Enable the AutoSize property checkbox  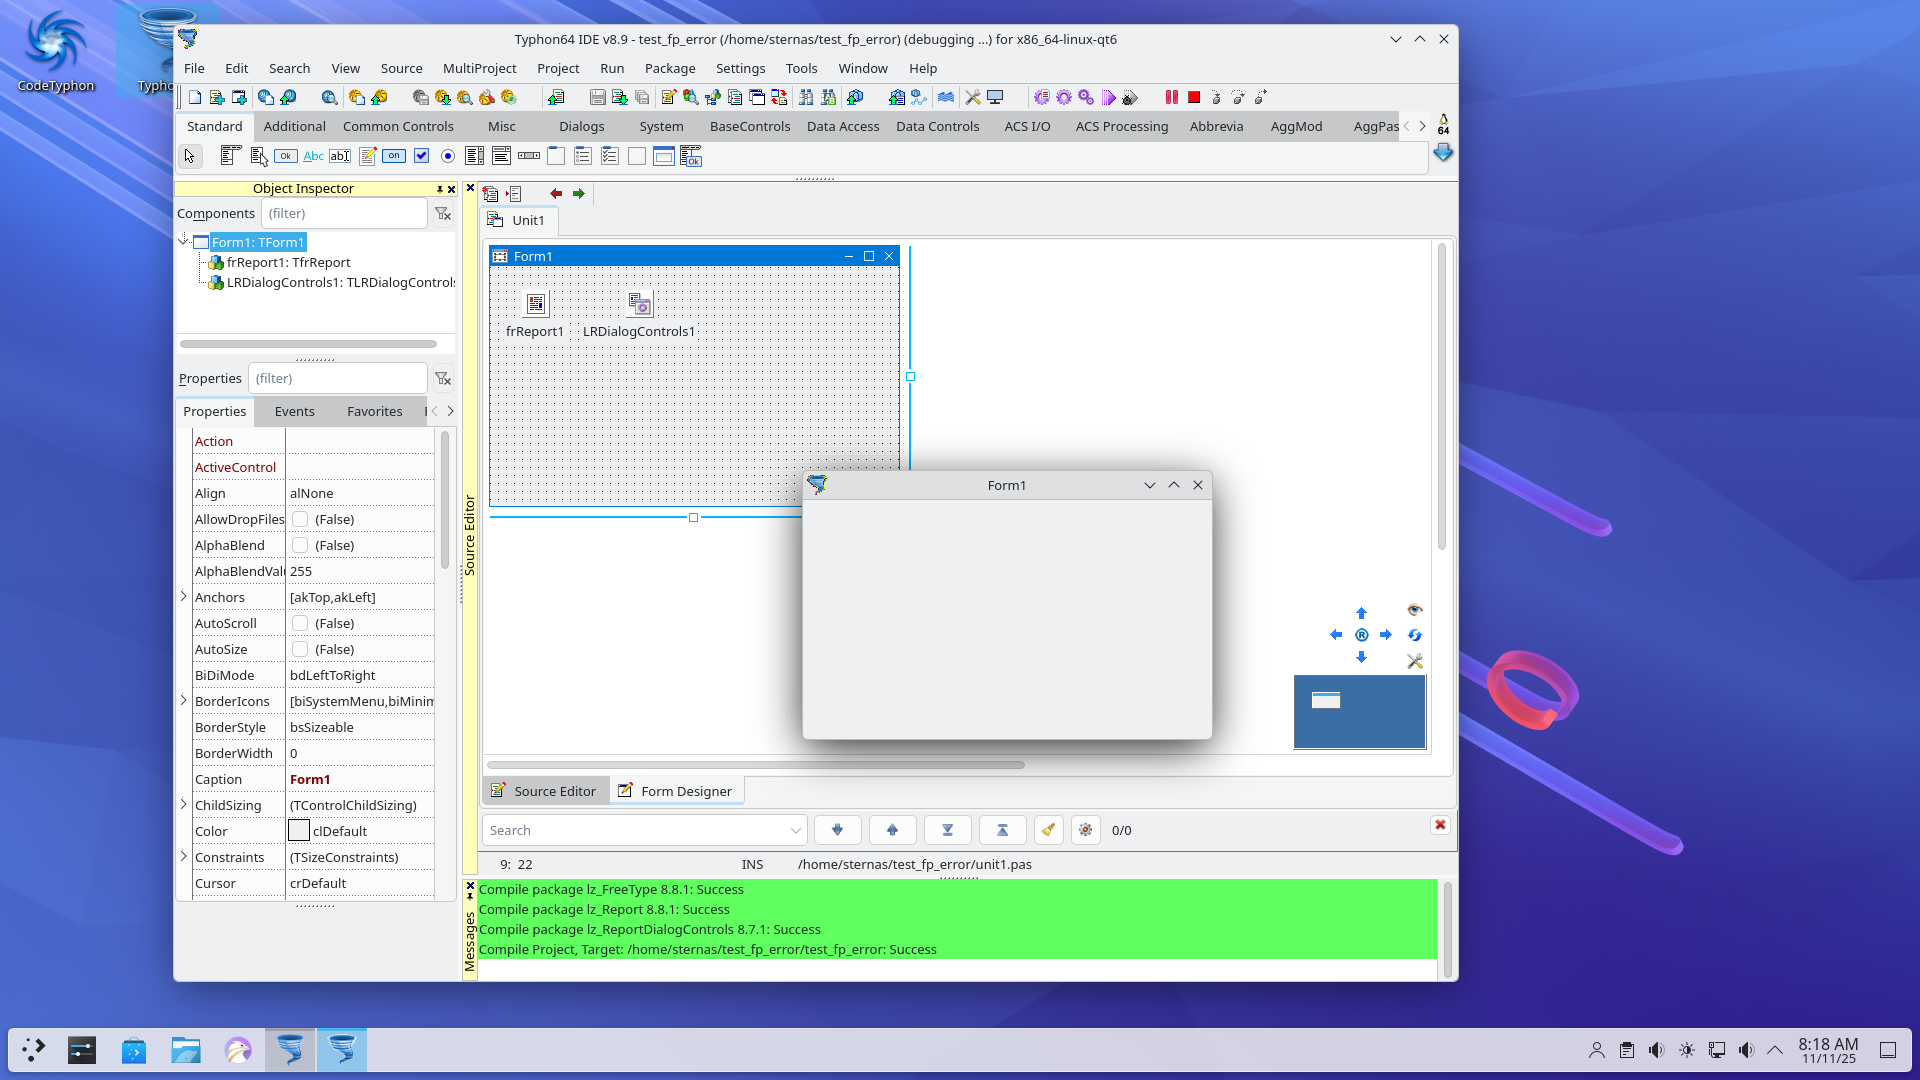300,649
